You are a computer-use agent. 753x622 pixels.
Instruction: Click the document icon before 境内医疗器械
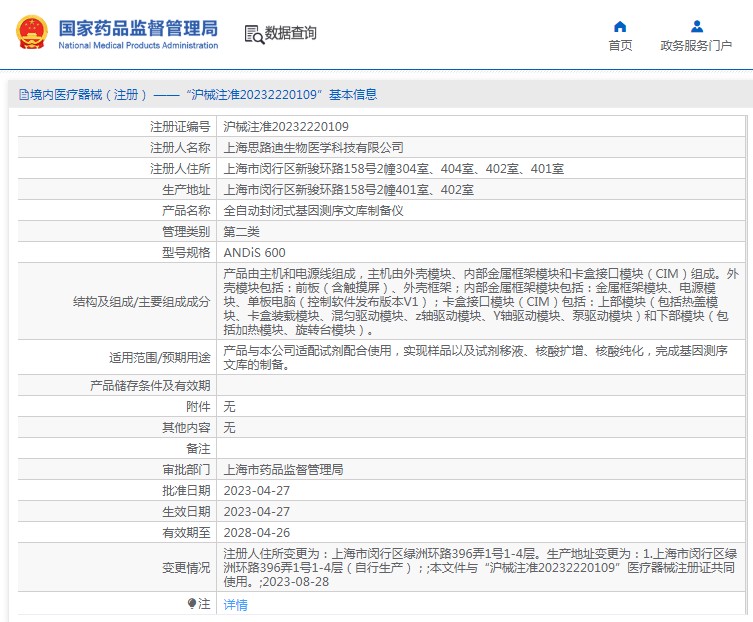(x=24, y=95)
